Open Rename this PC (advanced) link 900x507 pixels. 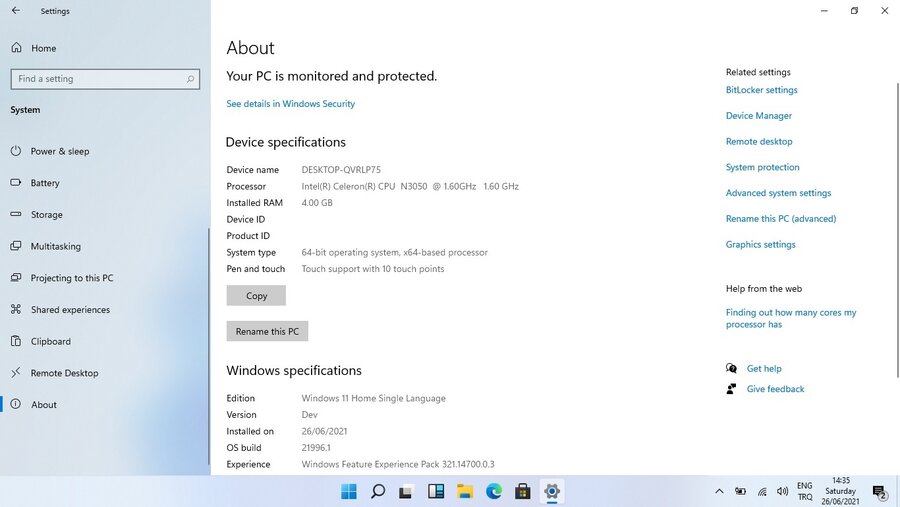[x=781, y=219]
